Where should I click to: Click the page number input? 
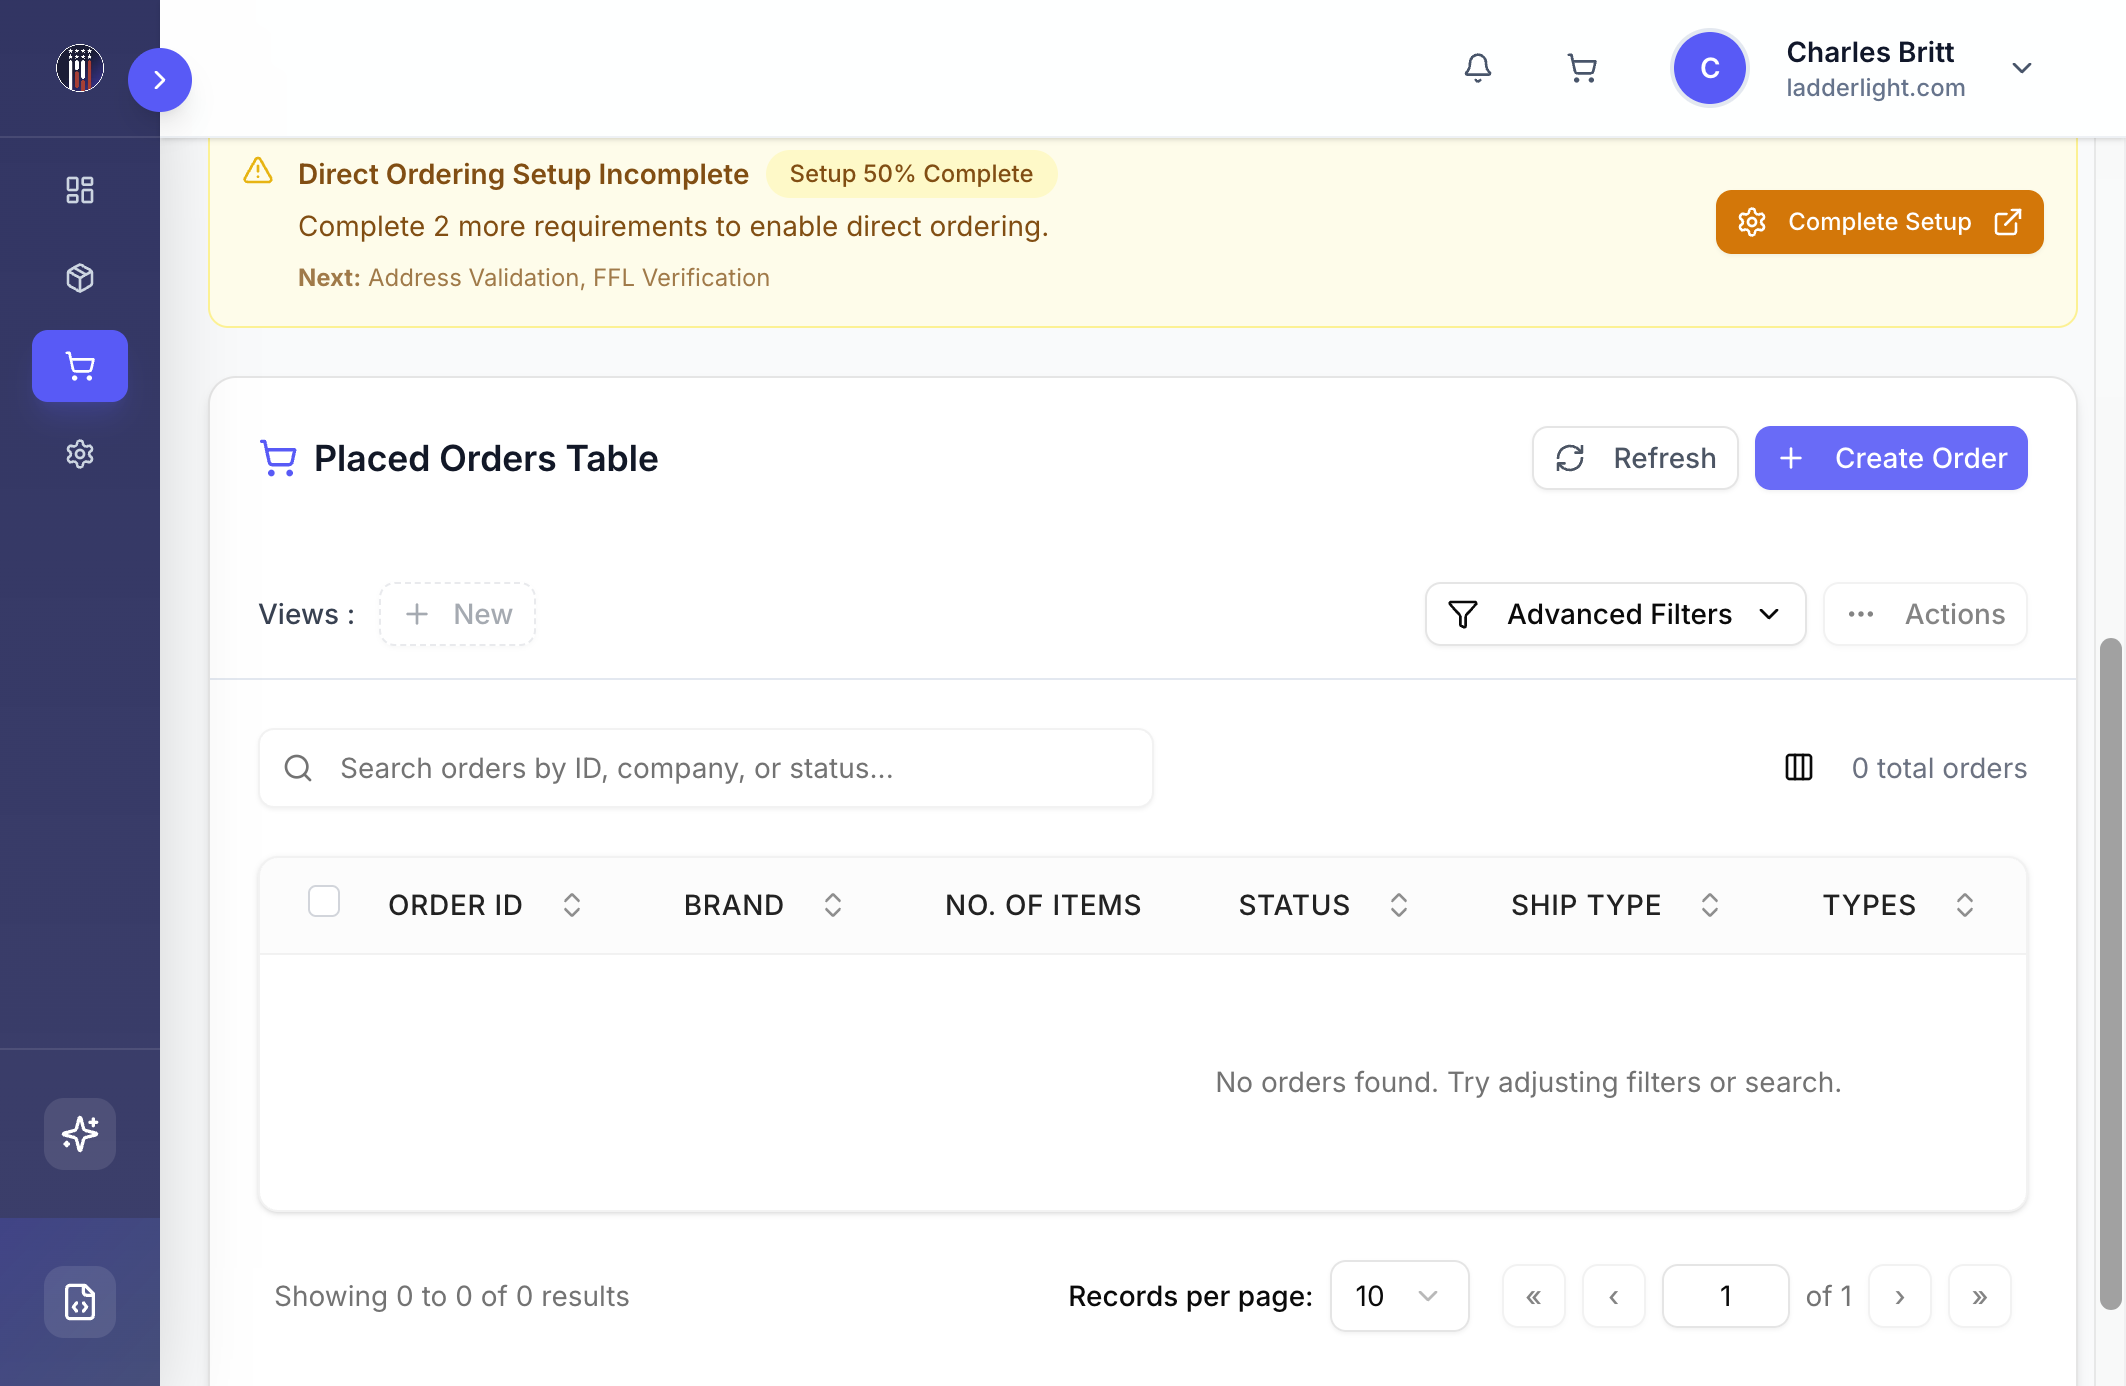[x=1726, y=1296]
